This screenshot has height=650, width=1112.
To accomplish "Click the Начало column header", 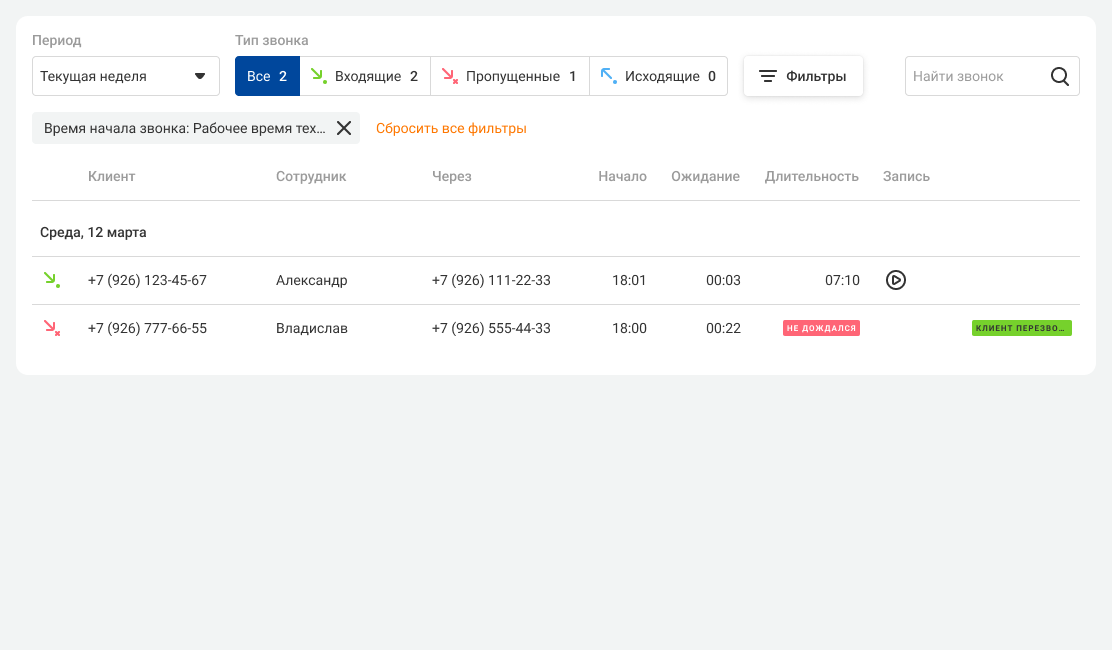I will point(622,176).
